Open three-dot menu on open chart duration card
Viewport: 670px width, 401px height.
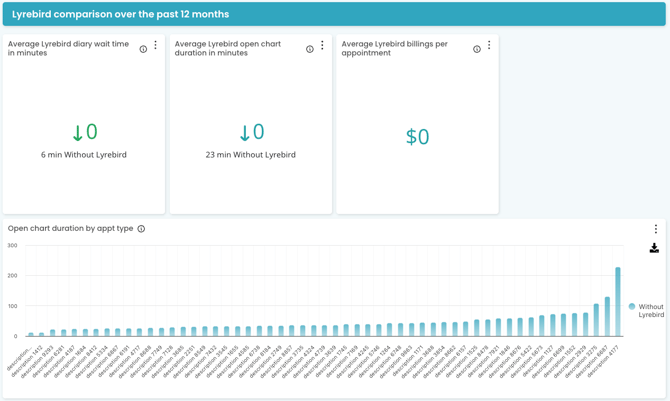322,45
